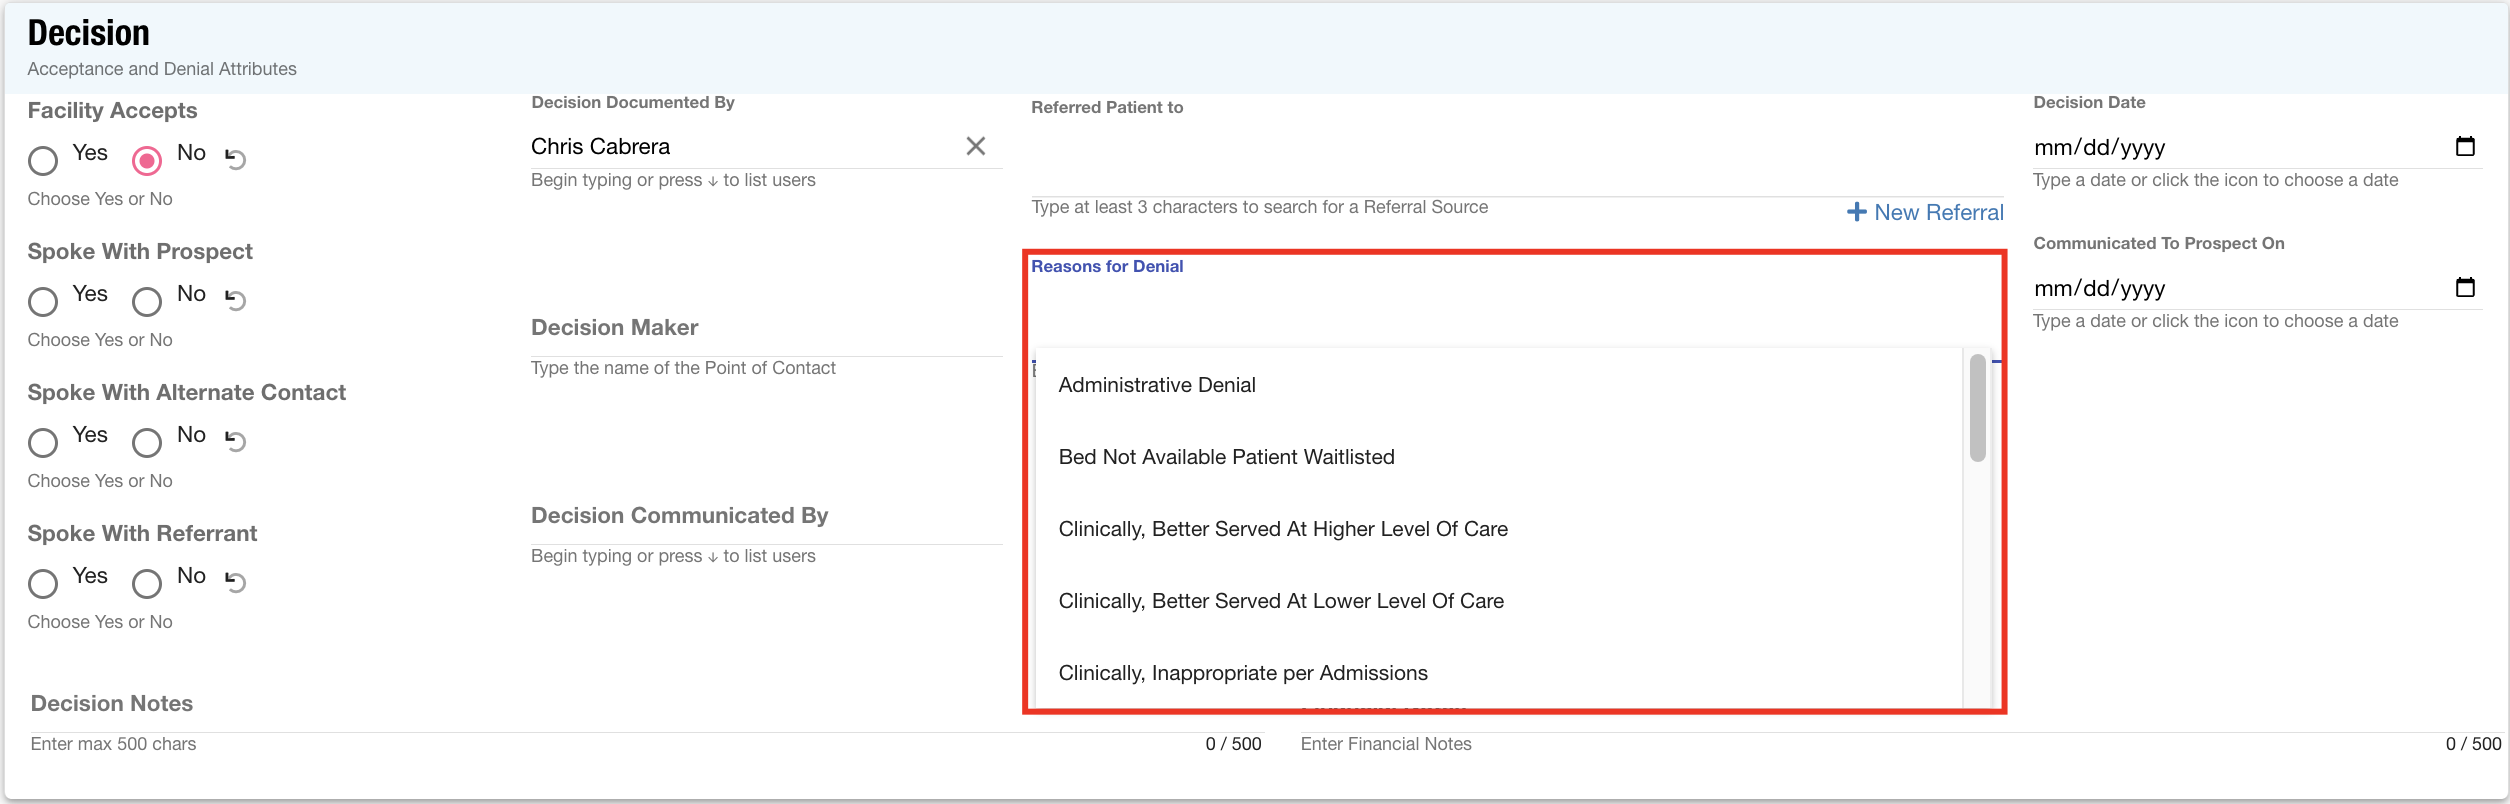
Task: Reset the Spoke With Prospect selection
Action: click(x=235, y=299)
